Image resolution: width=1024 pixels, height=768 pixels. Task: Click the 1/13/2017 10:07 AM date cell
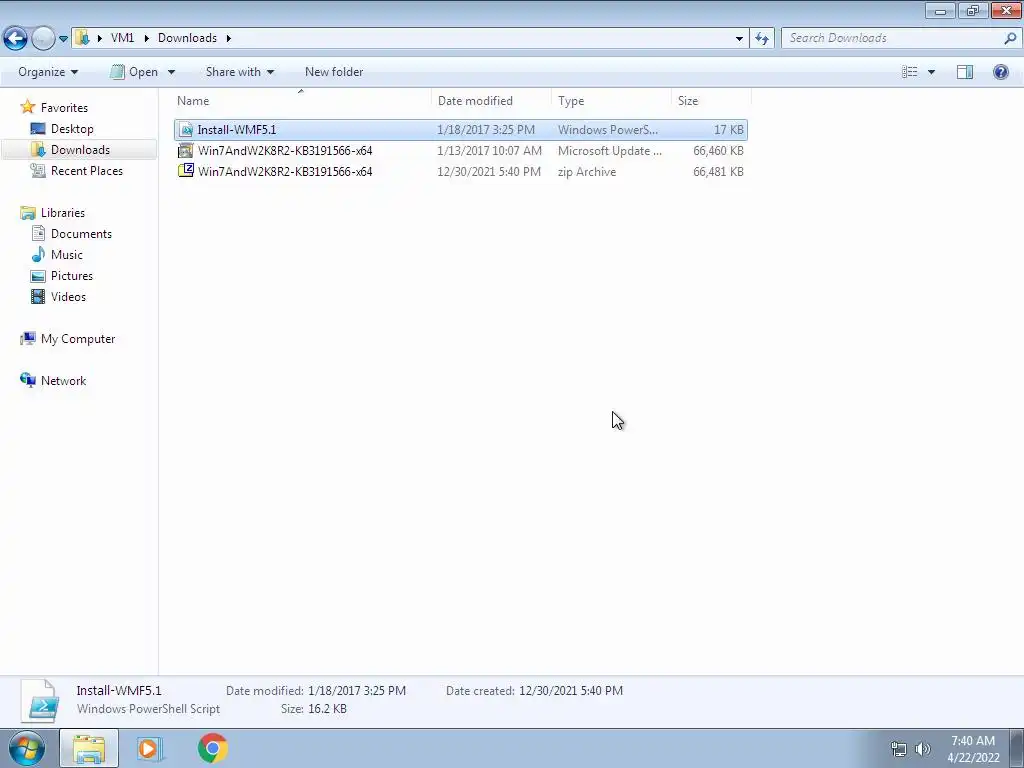pyautogui.click(x=489, y=151)
